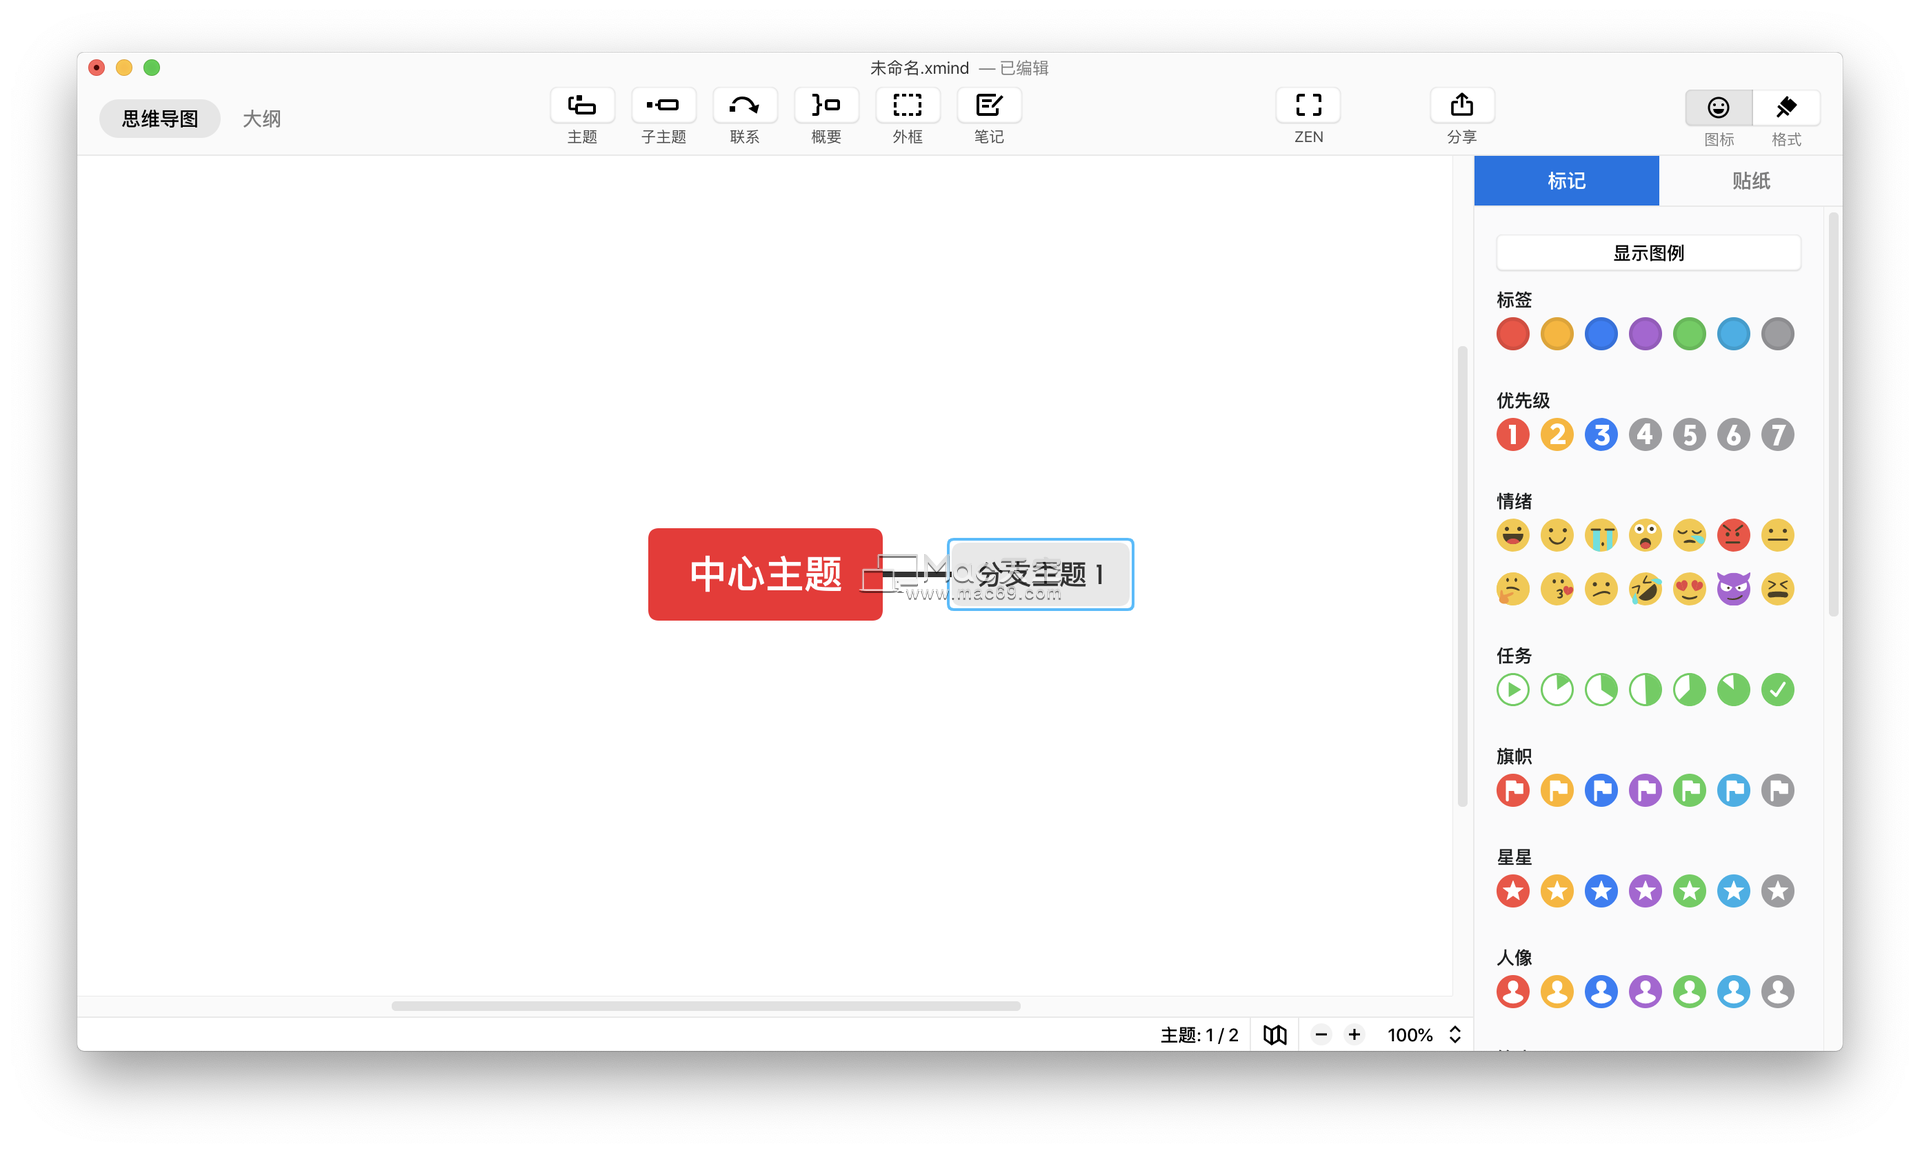Select the 中心主题 central topic node
Screen dimensions: 1920x1153
point(765,574)
